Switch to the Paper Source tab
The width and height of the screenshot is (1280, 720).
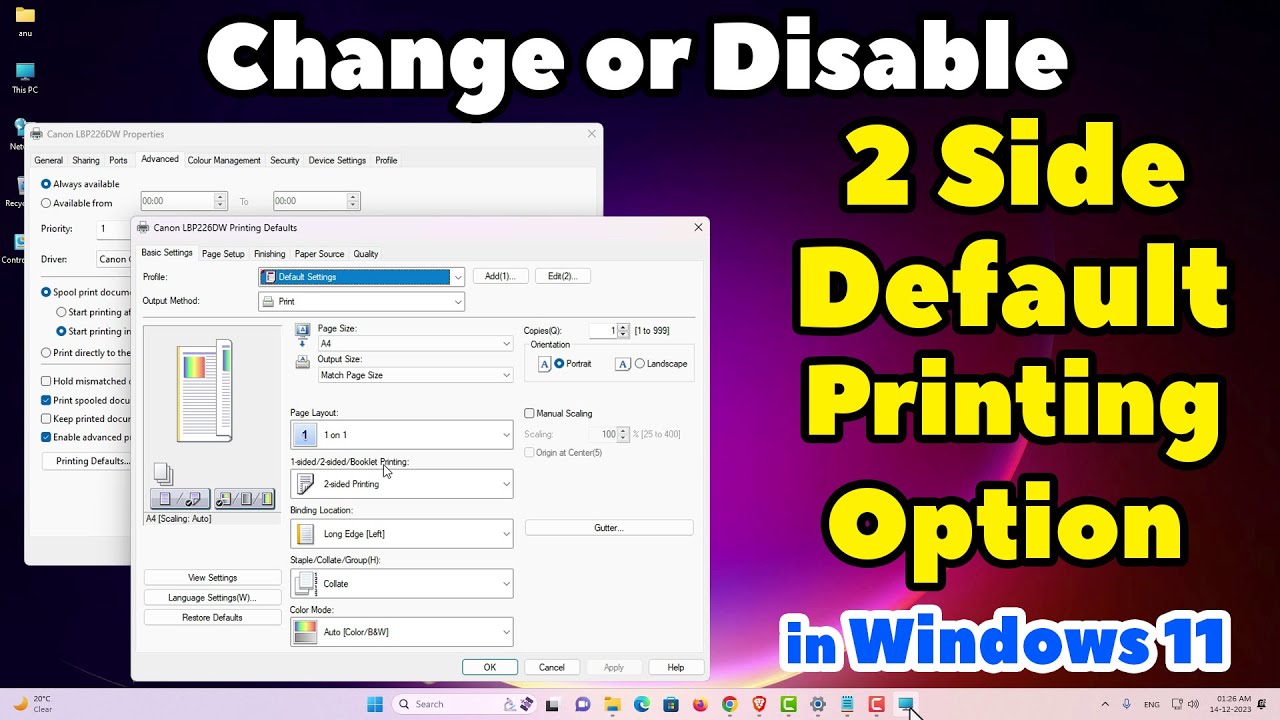319,254
